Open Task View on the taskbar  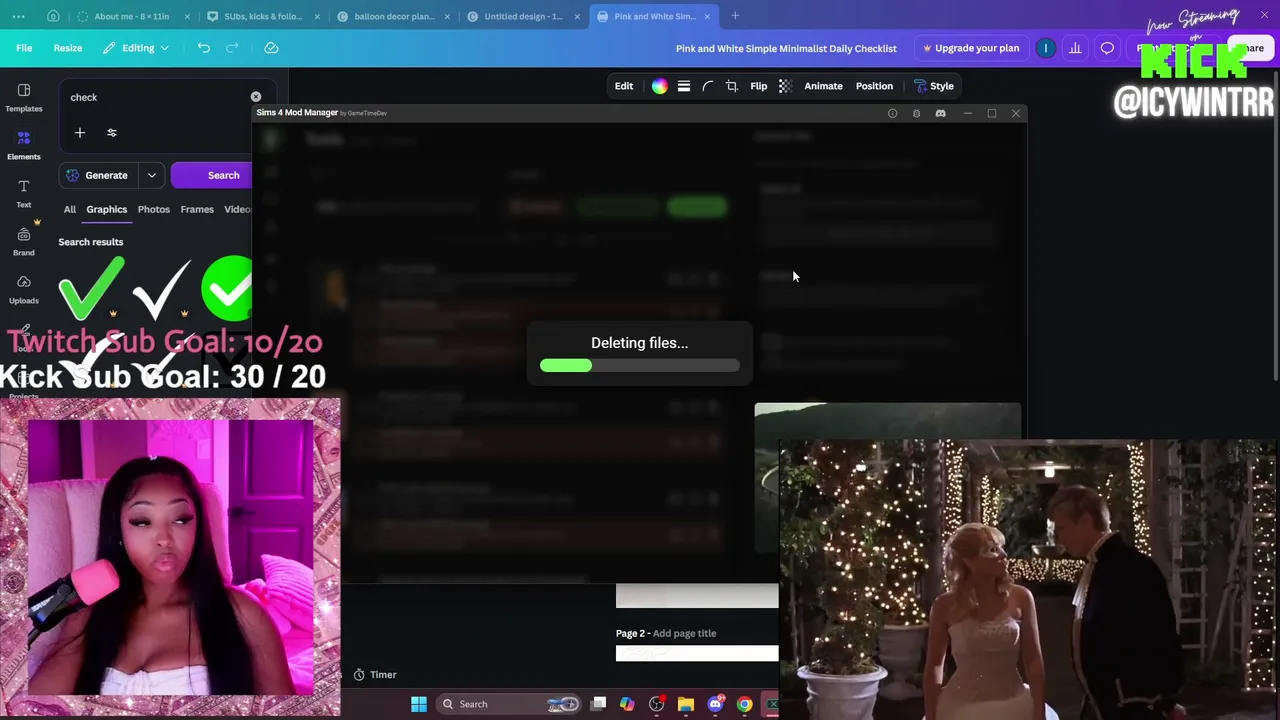click(x=598, y=704)
